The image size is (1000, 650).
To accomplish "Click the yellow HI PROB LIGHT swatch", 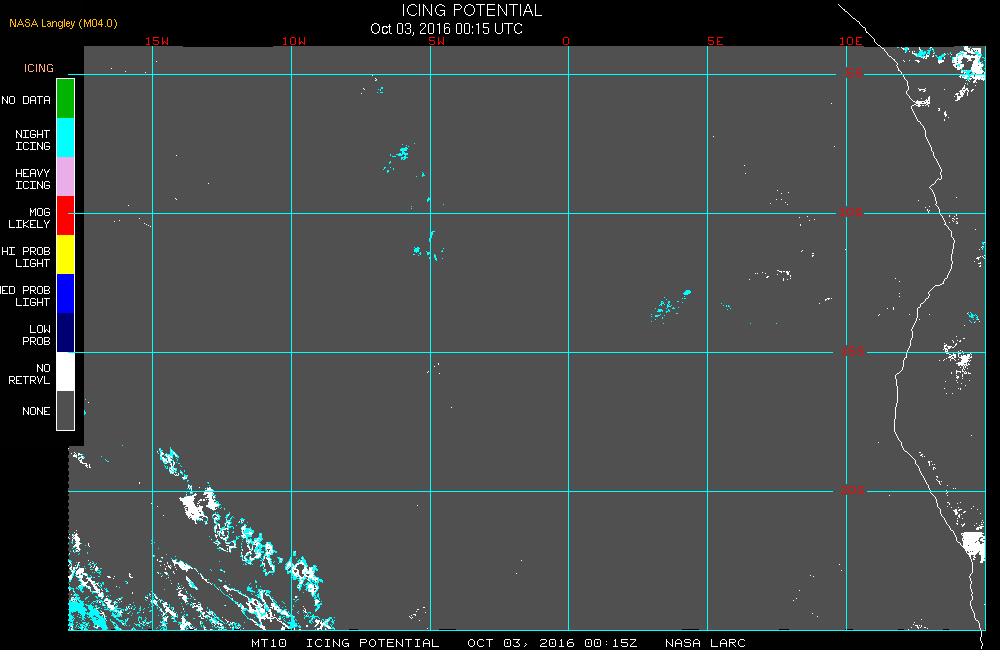I will coord(66,255).
